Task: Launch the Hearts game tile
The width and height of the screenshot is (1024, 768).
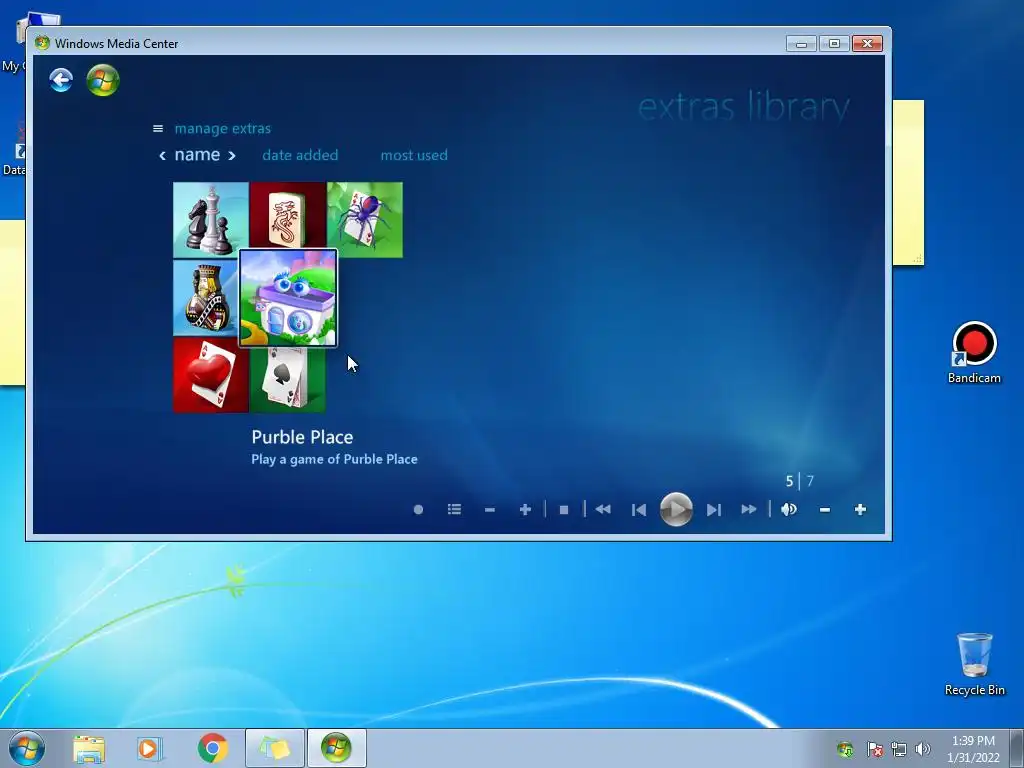Action: (x=210, y=376)
